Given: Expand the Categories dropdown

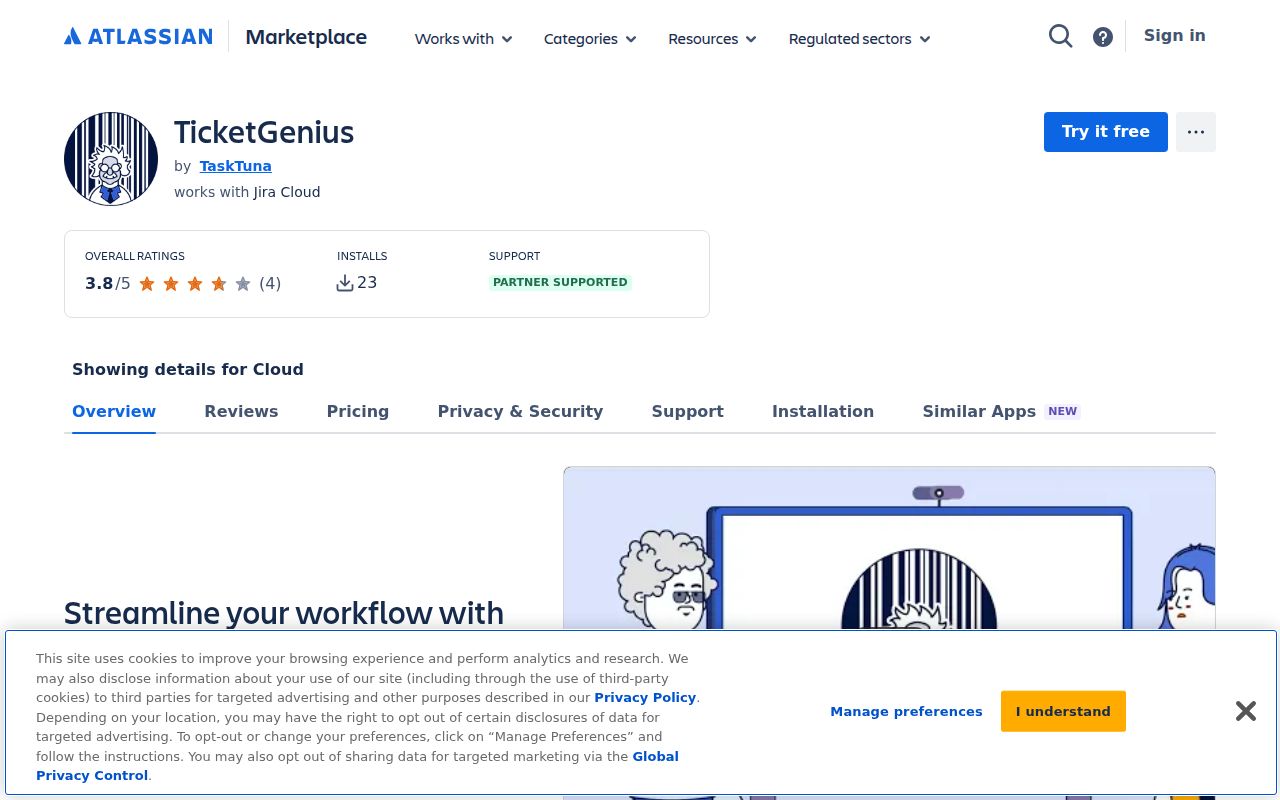Looking at the screenshot, I should point(590,39).
